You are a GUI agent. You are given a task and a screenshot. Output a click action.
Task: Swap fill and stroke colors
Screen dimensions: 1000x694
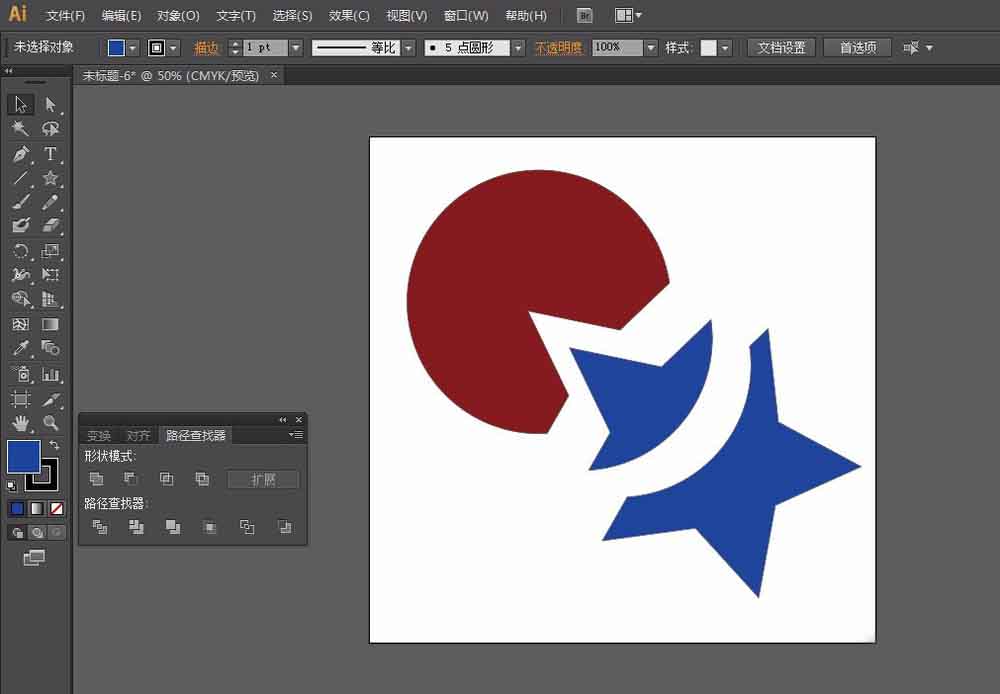pos(54,445)
